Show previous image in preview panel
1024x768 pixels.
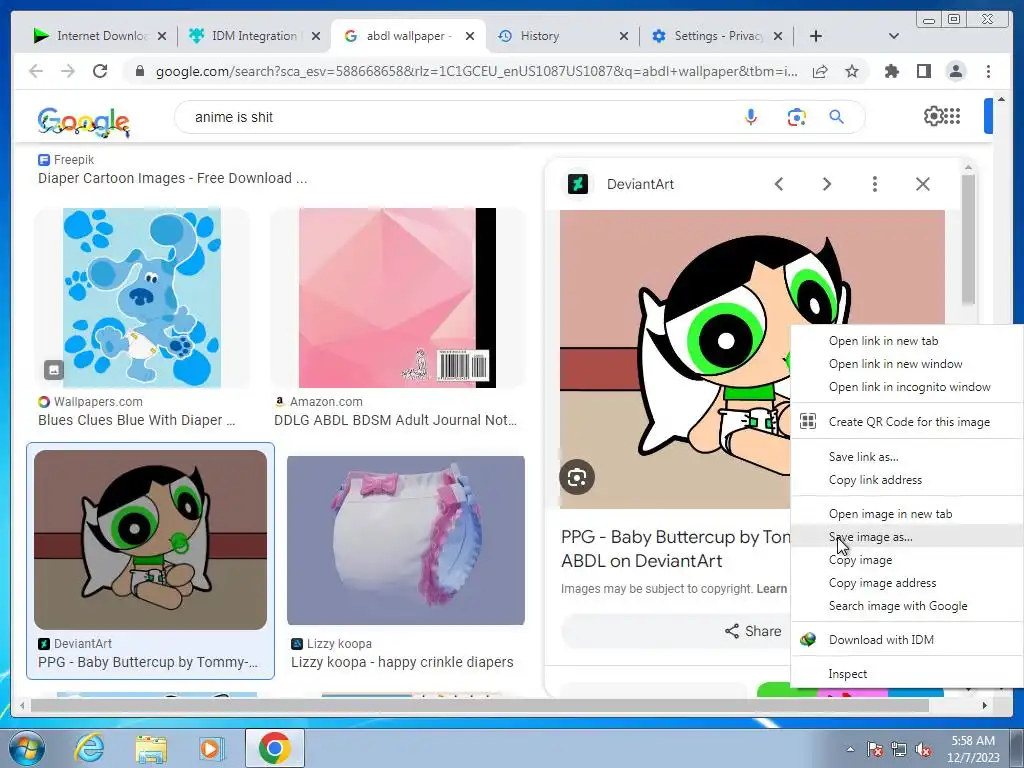[778, 184]
